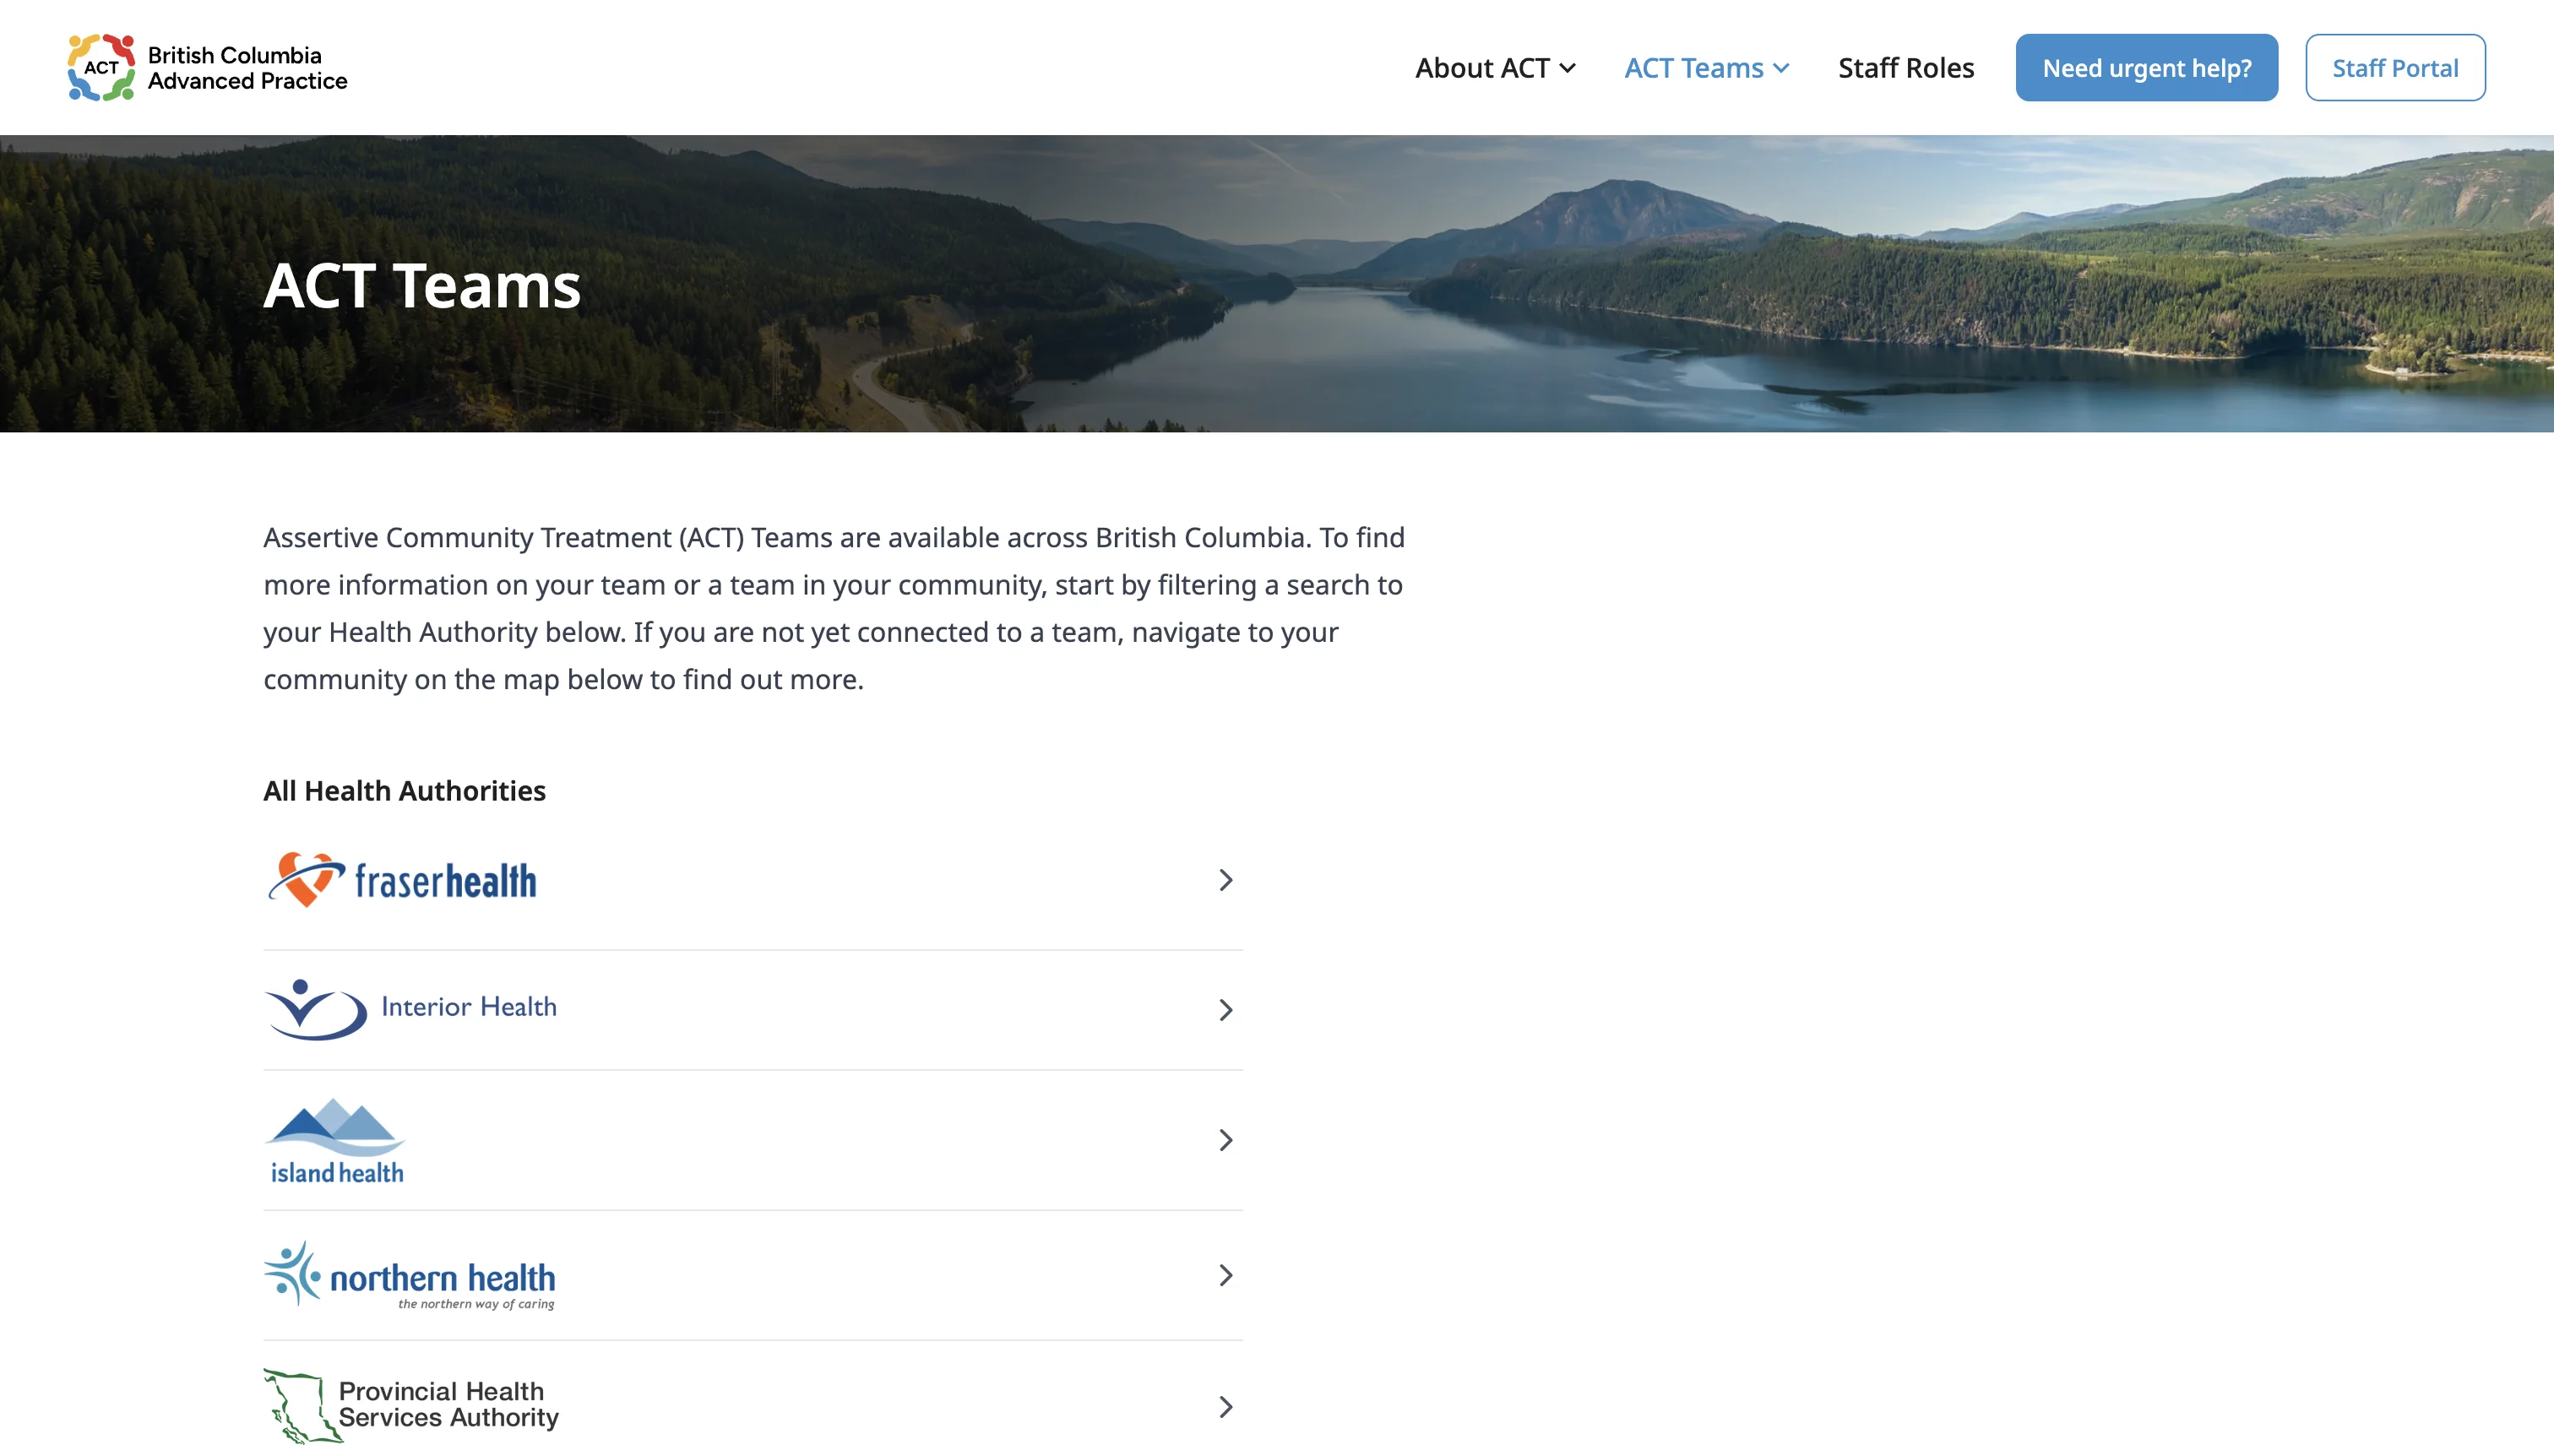Image resolution: width=2554 pixels, height=1456 pixels.
Task: Go to Staff Roles page
Action: pyautogui.click(x=1906, y=68)
